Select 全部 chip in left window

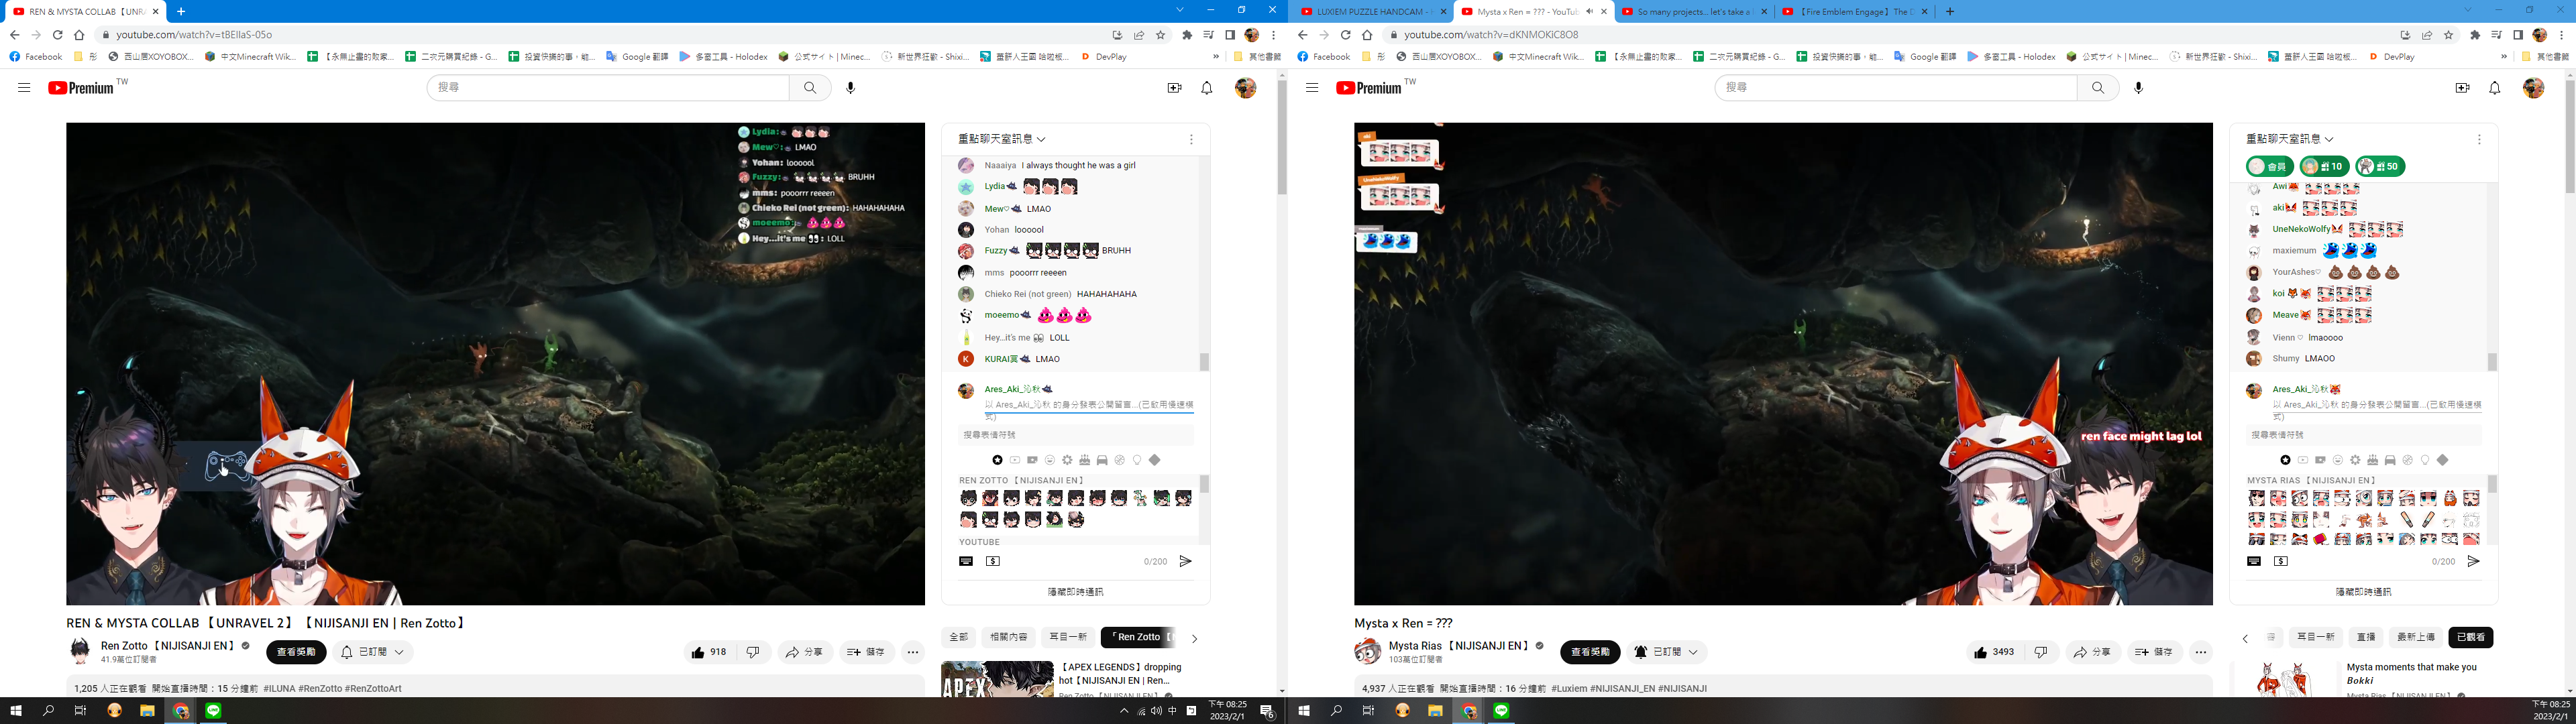(x=958, y=637)
